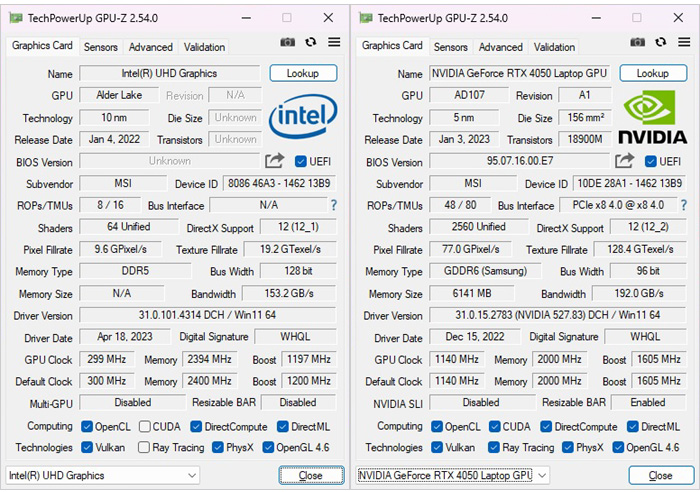Toggle Ray Tracing checkbox in Intel window

[x=144, y=447]
